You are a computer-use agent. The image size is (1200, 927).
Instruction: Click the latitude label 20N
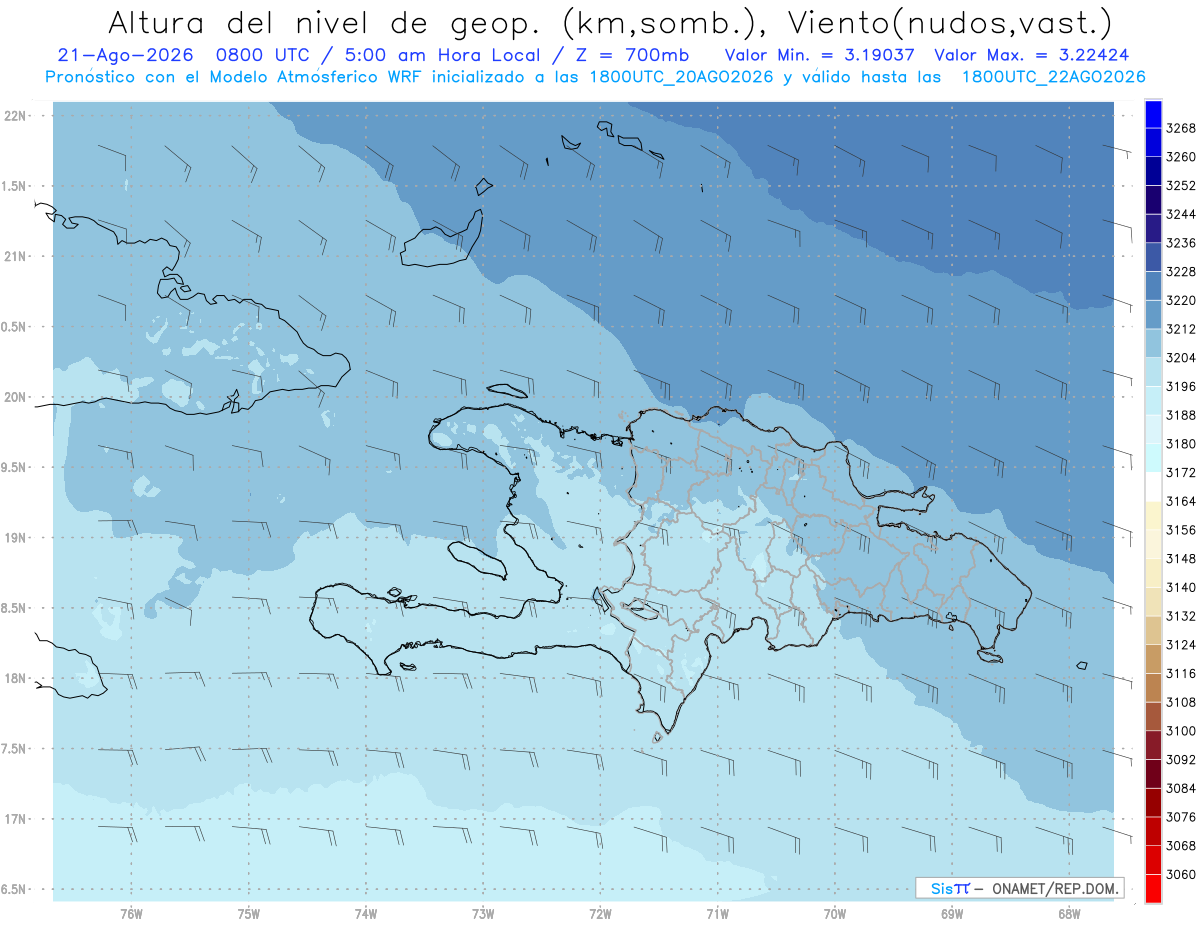(16, 397)
